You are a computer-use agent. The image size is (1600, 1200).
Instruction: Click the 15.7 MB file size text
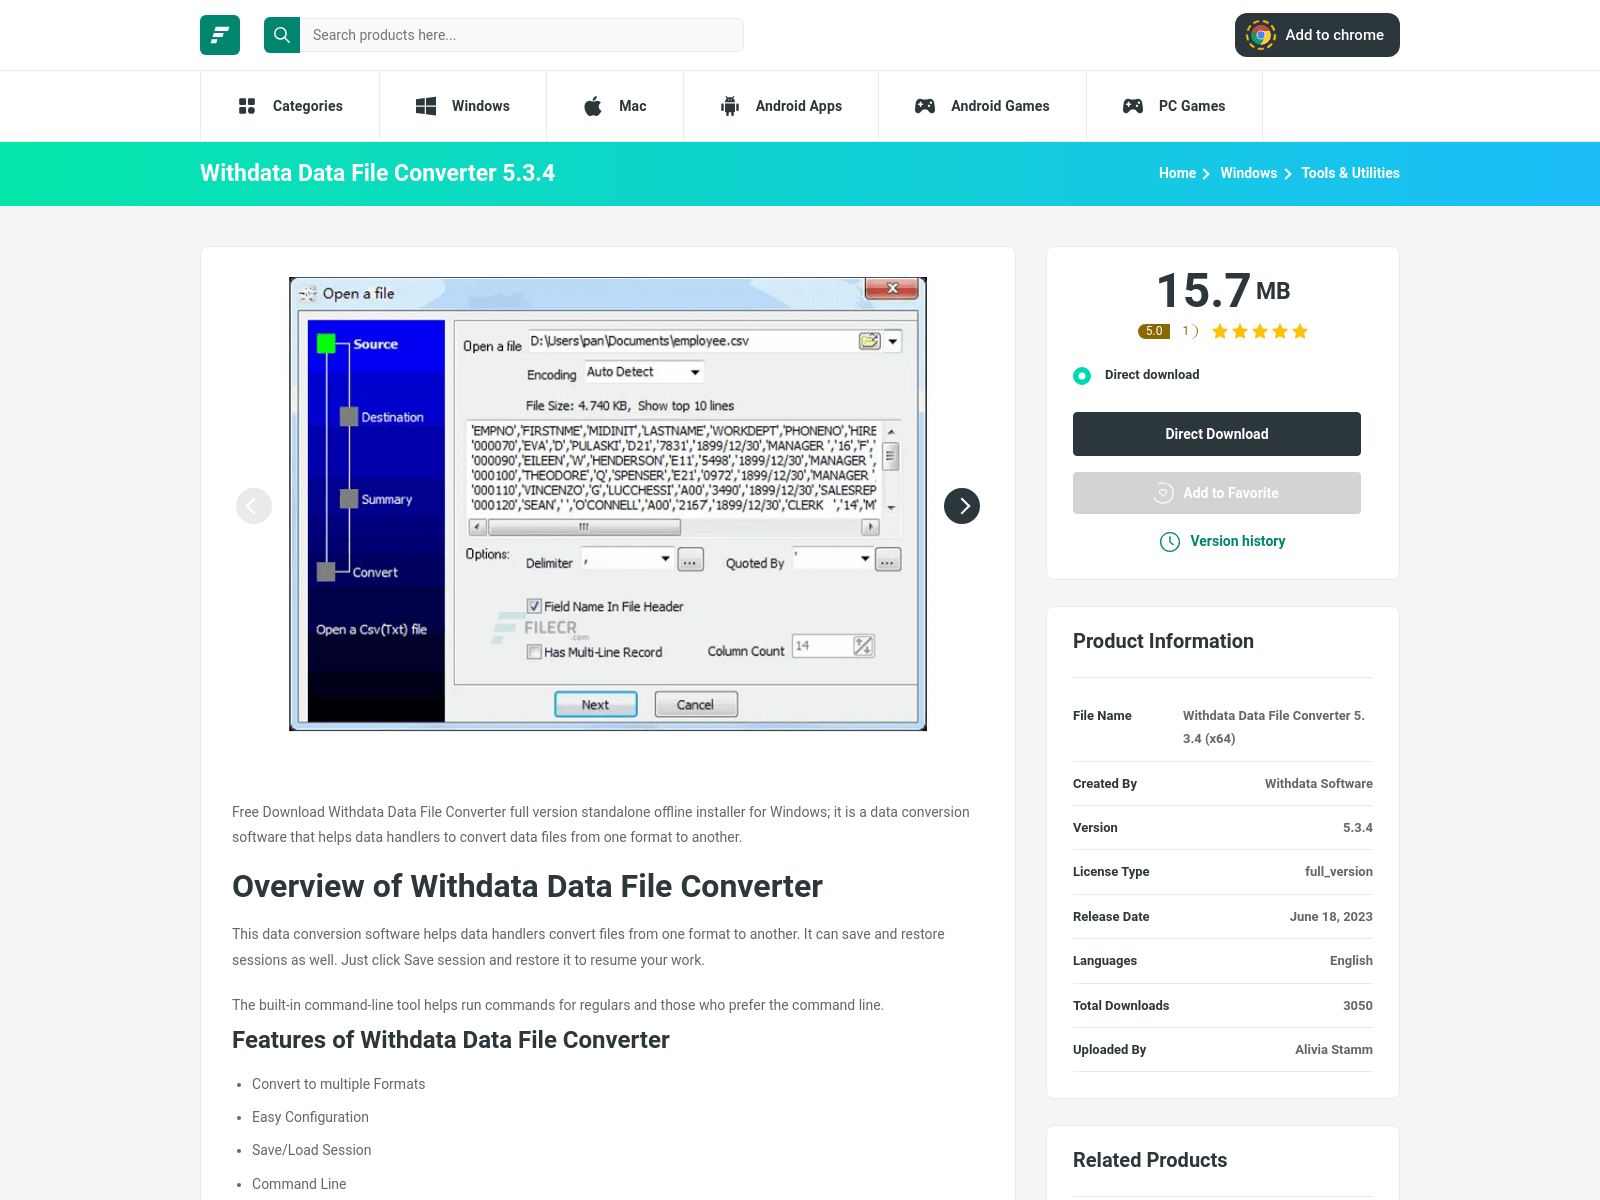coord(1223,291)
